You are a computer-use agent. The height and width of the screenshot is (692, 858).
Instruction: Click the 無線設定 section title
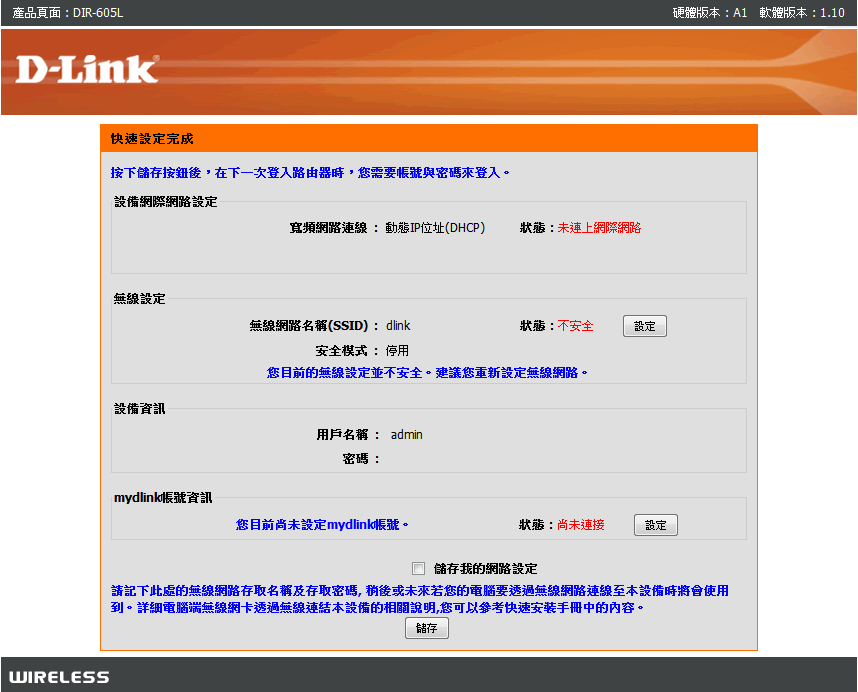click(x=140, y=299)
